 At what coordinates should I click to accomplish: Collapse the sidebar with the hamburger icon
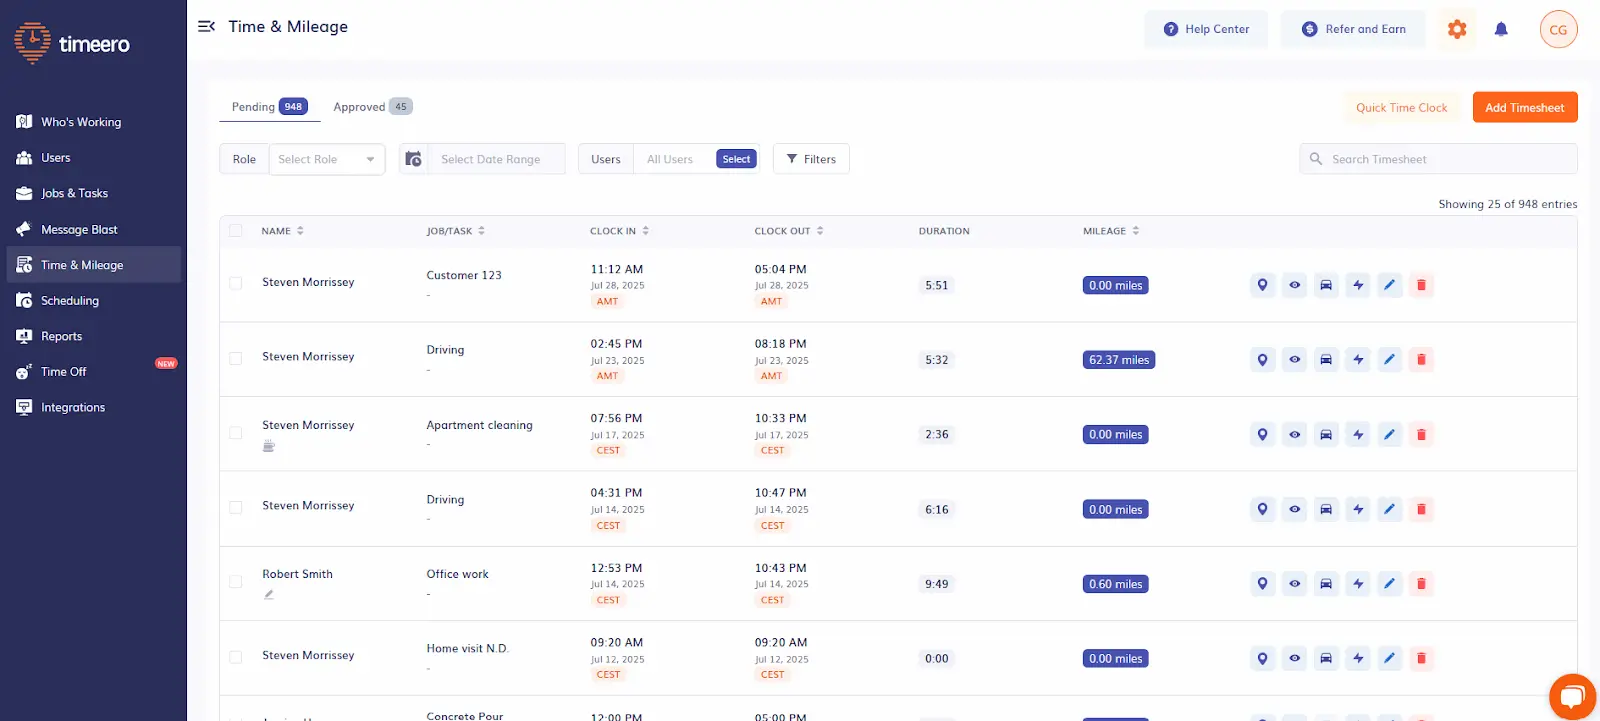pyautogui.click(x=206, y=27)
